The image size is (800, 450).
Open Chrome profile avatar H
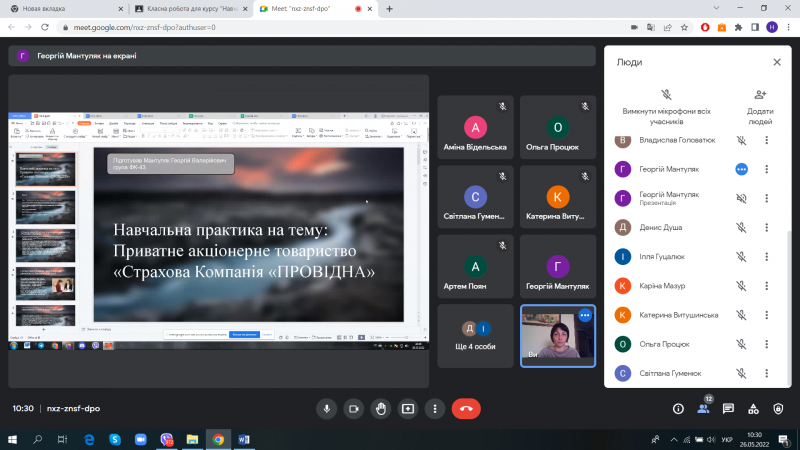tap(772, 28)
